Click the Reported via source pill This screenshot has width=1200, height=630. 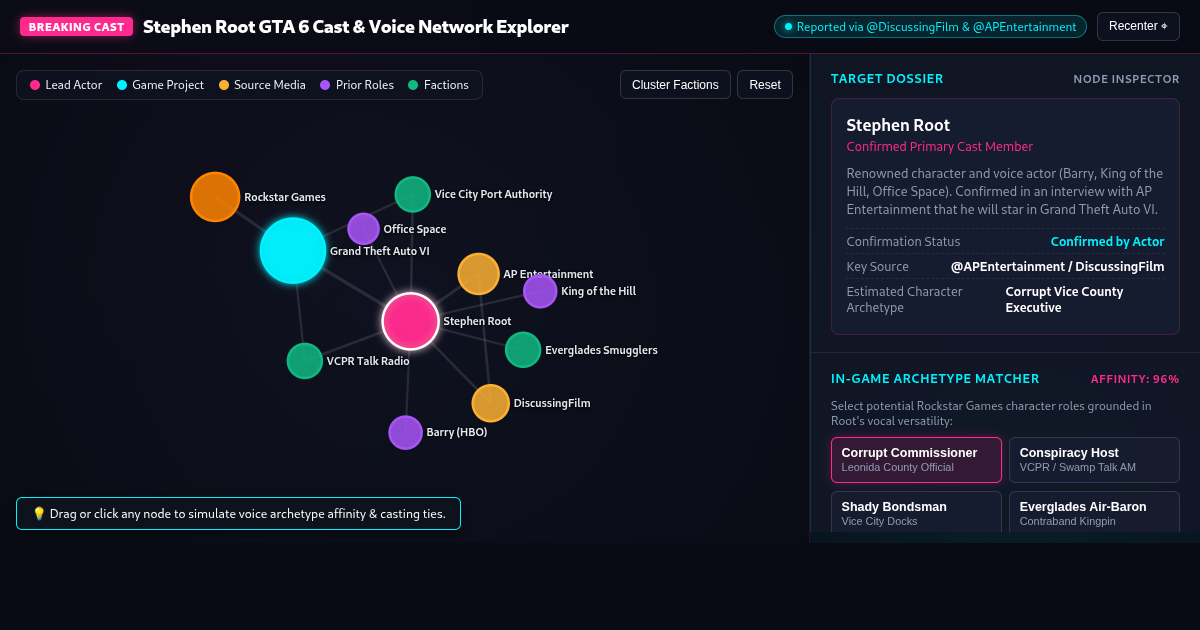coord(930,27)
